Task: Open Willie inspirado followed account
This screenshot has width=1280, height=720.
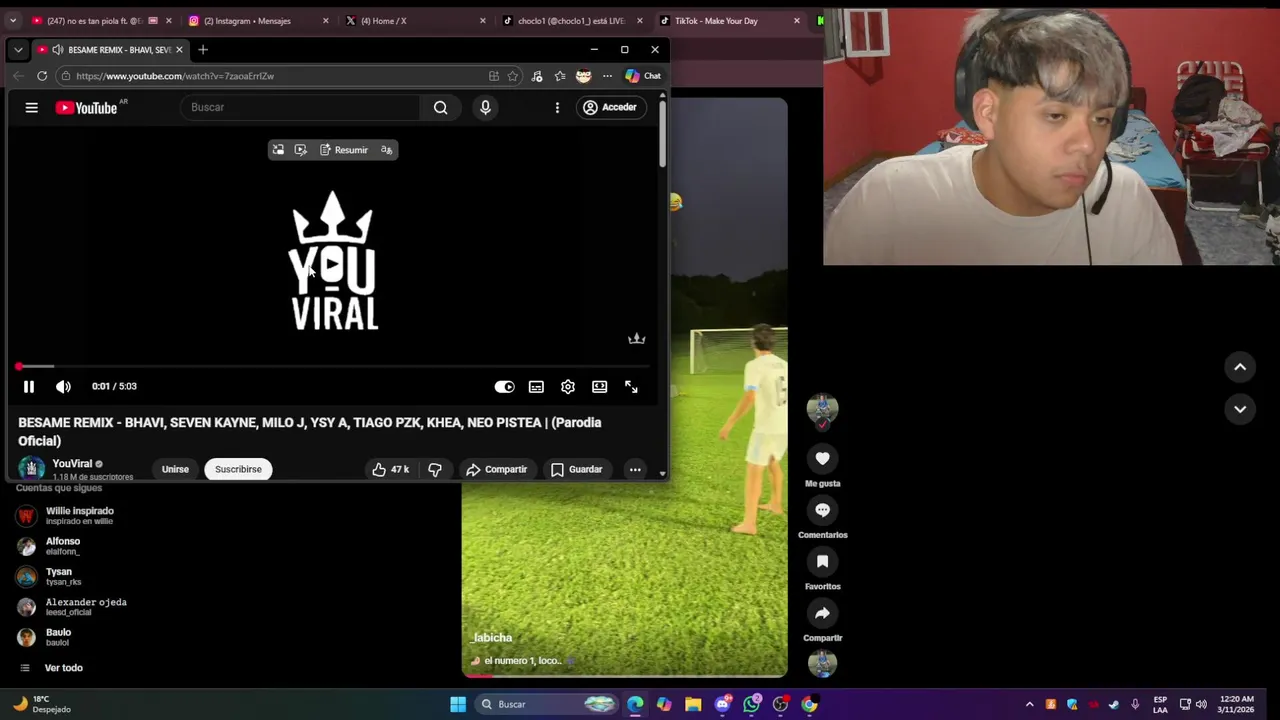Action: (x=66, y=515)
